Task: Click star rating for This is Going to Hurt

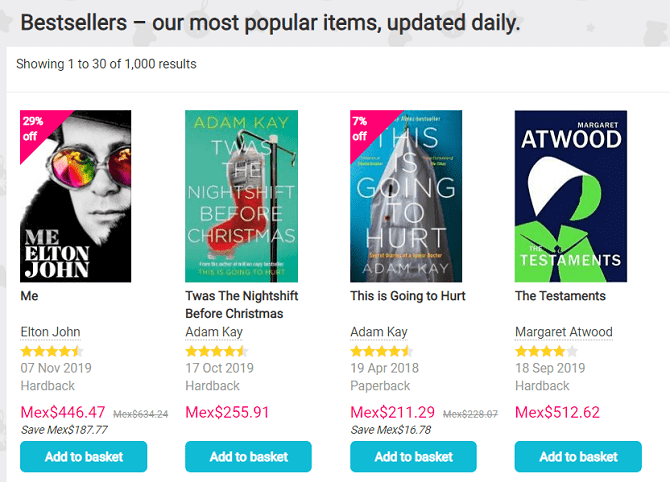Action: click(x=381, y=351)
